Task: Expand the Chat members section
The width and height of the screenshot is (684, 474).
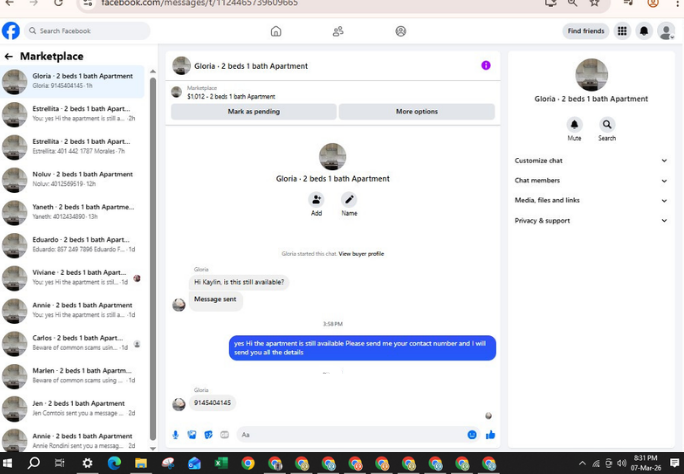Action: 591,181
